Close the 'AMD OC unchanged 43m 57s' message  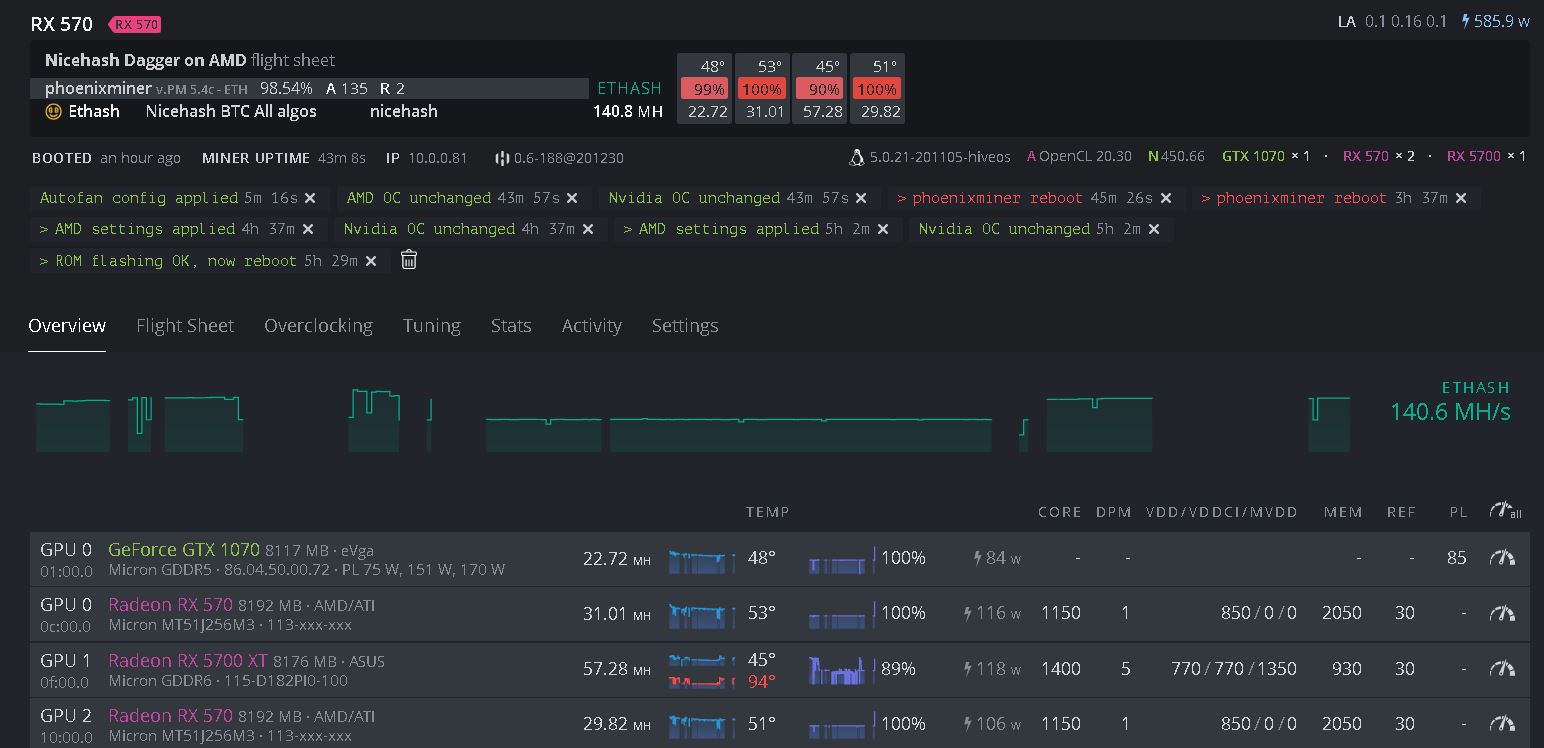click(572, 199)
